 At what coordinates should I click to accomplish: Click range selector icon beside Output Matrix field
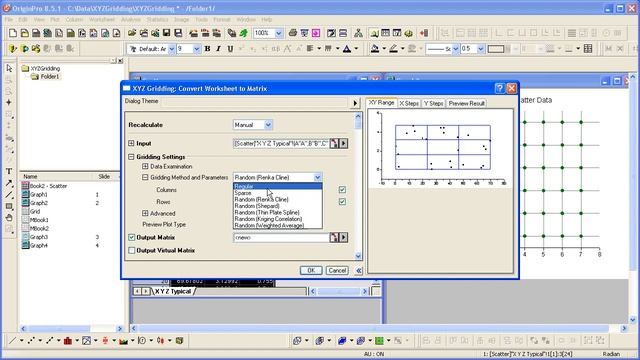pyautogui.click(x=334, y=237)
